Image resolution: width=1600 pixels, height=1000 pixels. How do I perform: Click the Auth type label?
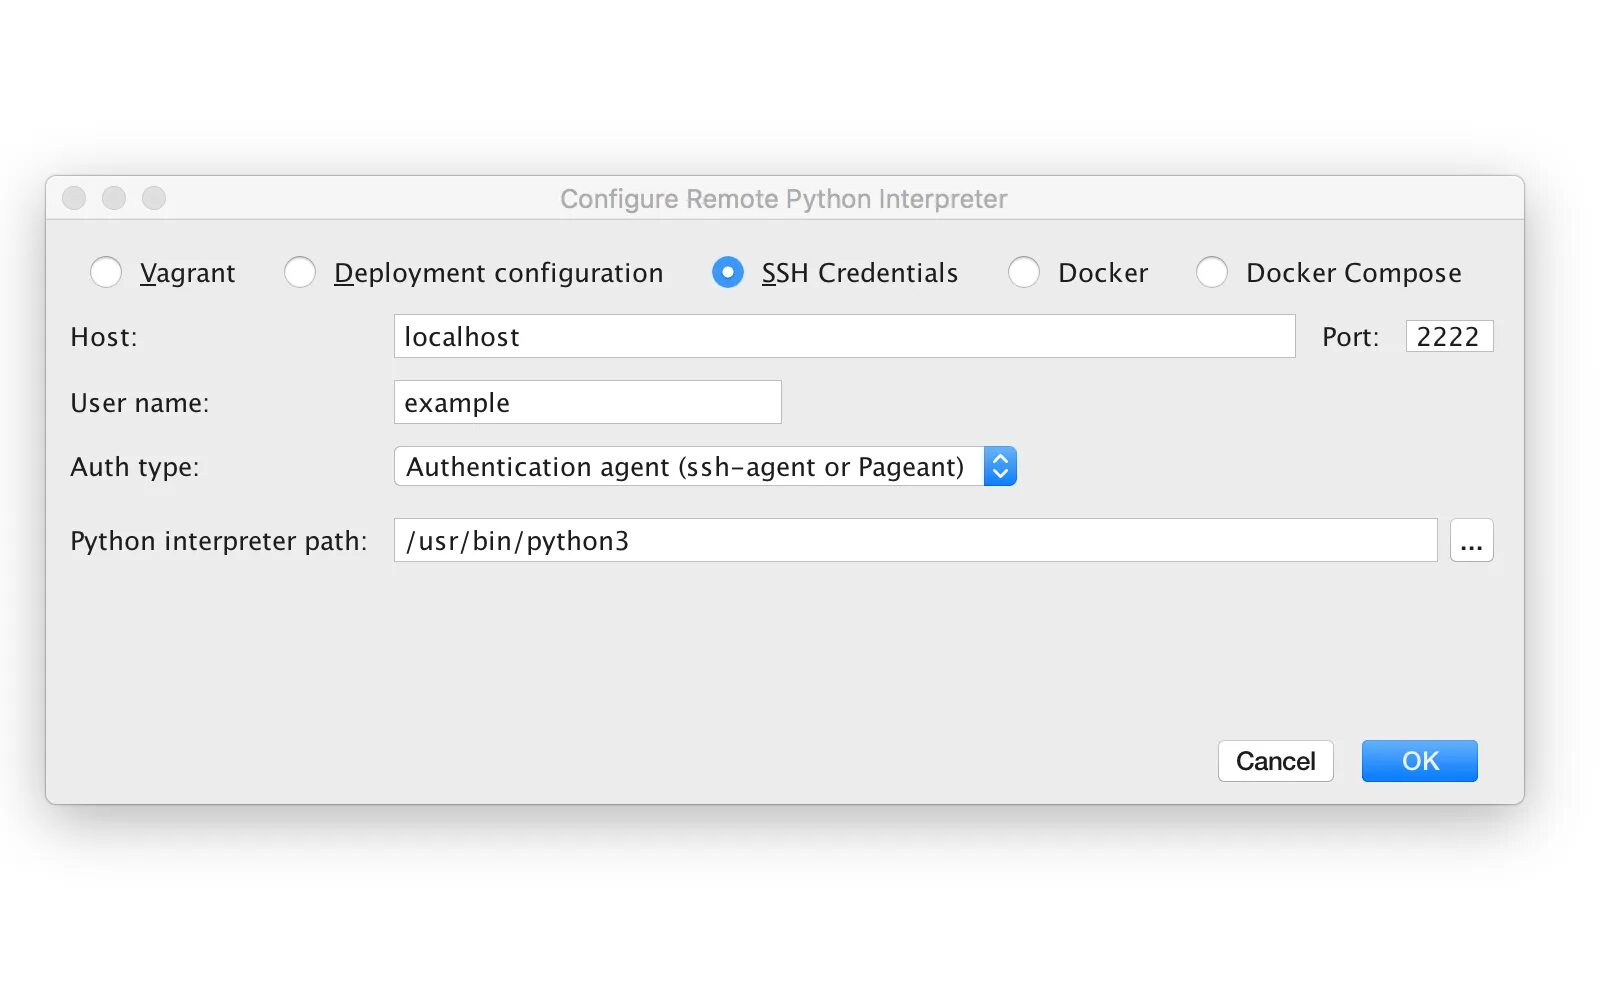[135, 467]
